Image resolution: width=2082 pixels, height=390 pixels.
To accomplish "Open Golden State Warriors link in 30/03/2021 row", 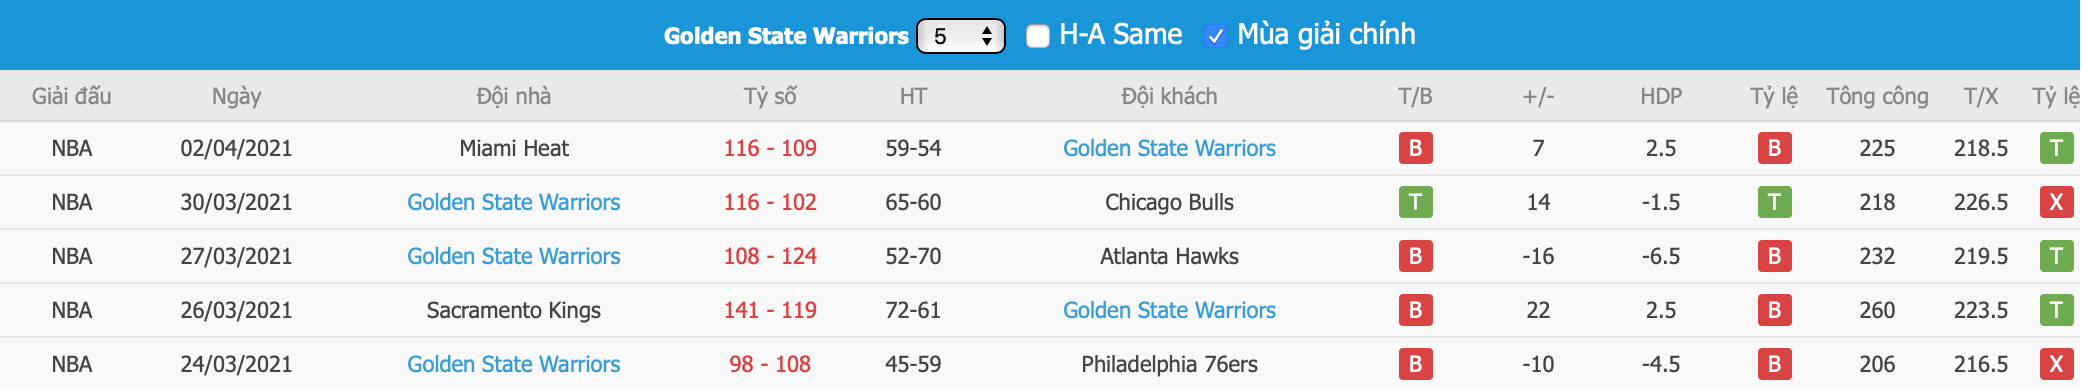I will click(514, 202).
